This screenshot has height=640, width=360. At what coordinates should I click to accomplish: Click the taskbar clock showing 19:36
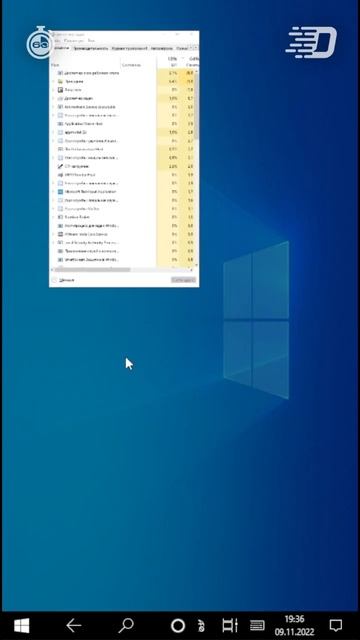(294, 626)
